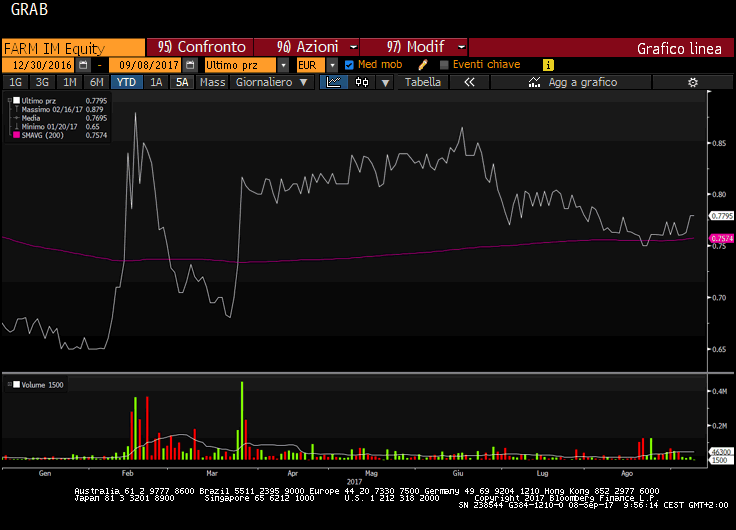Select the candlestick chart type icon
This screenshot has height=530, width=736.
pyautogui.click(x=362, y=82)
